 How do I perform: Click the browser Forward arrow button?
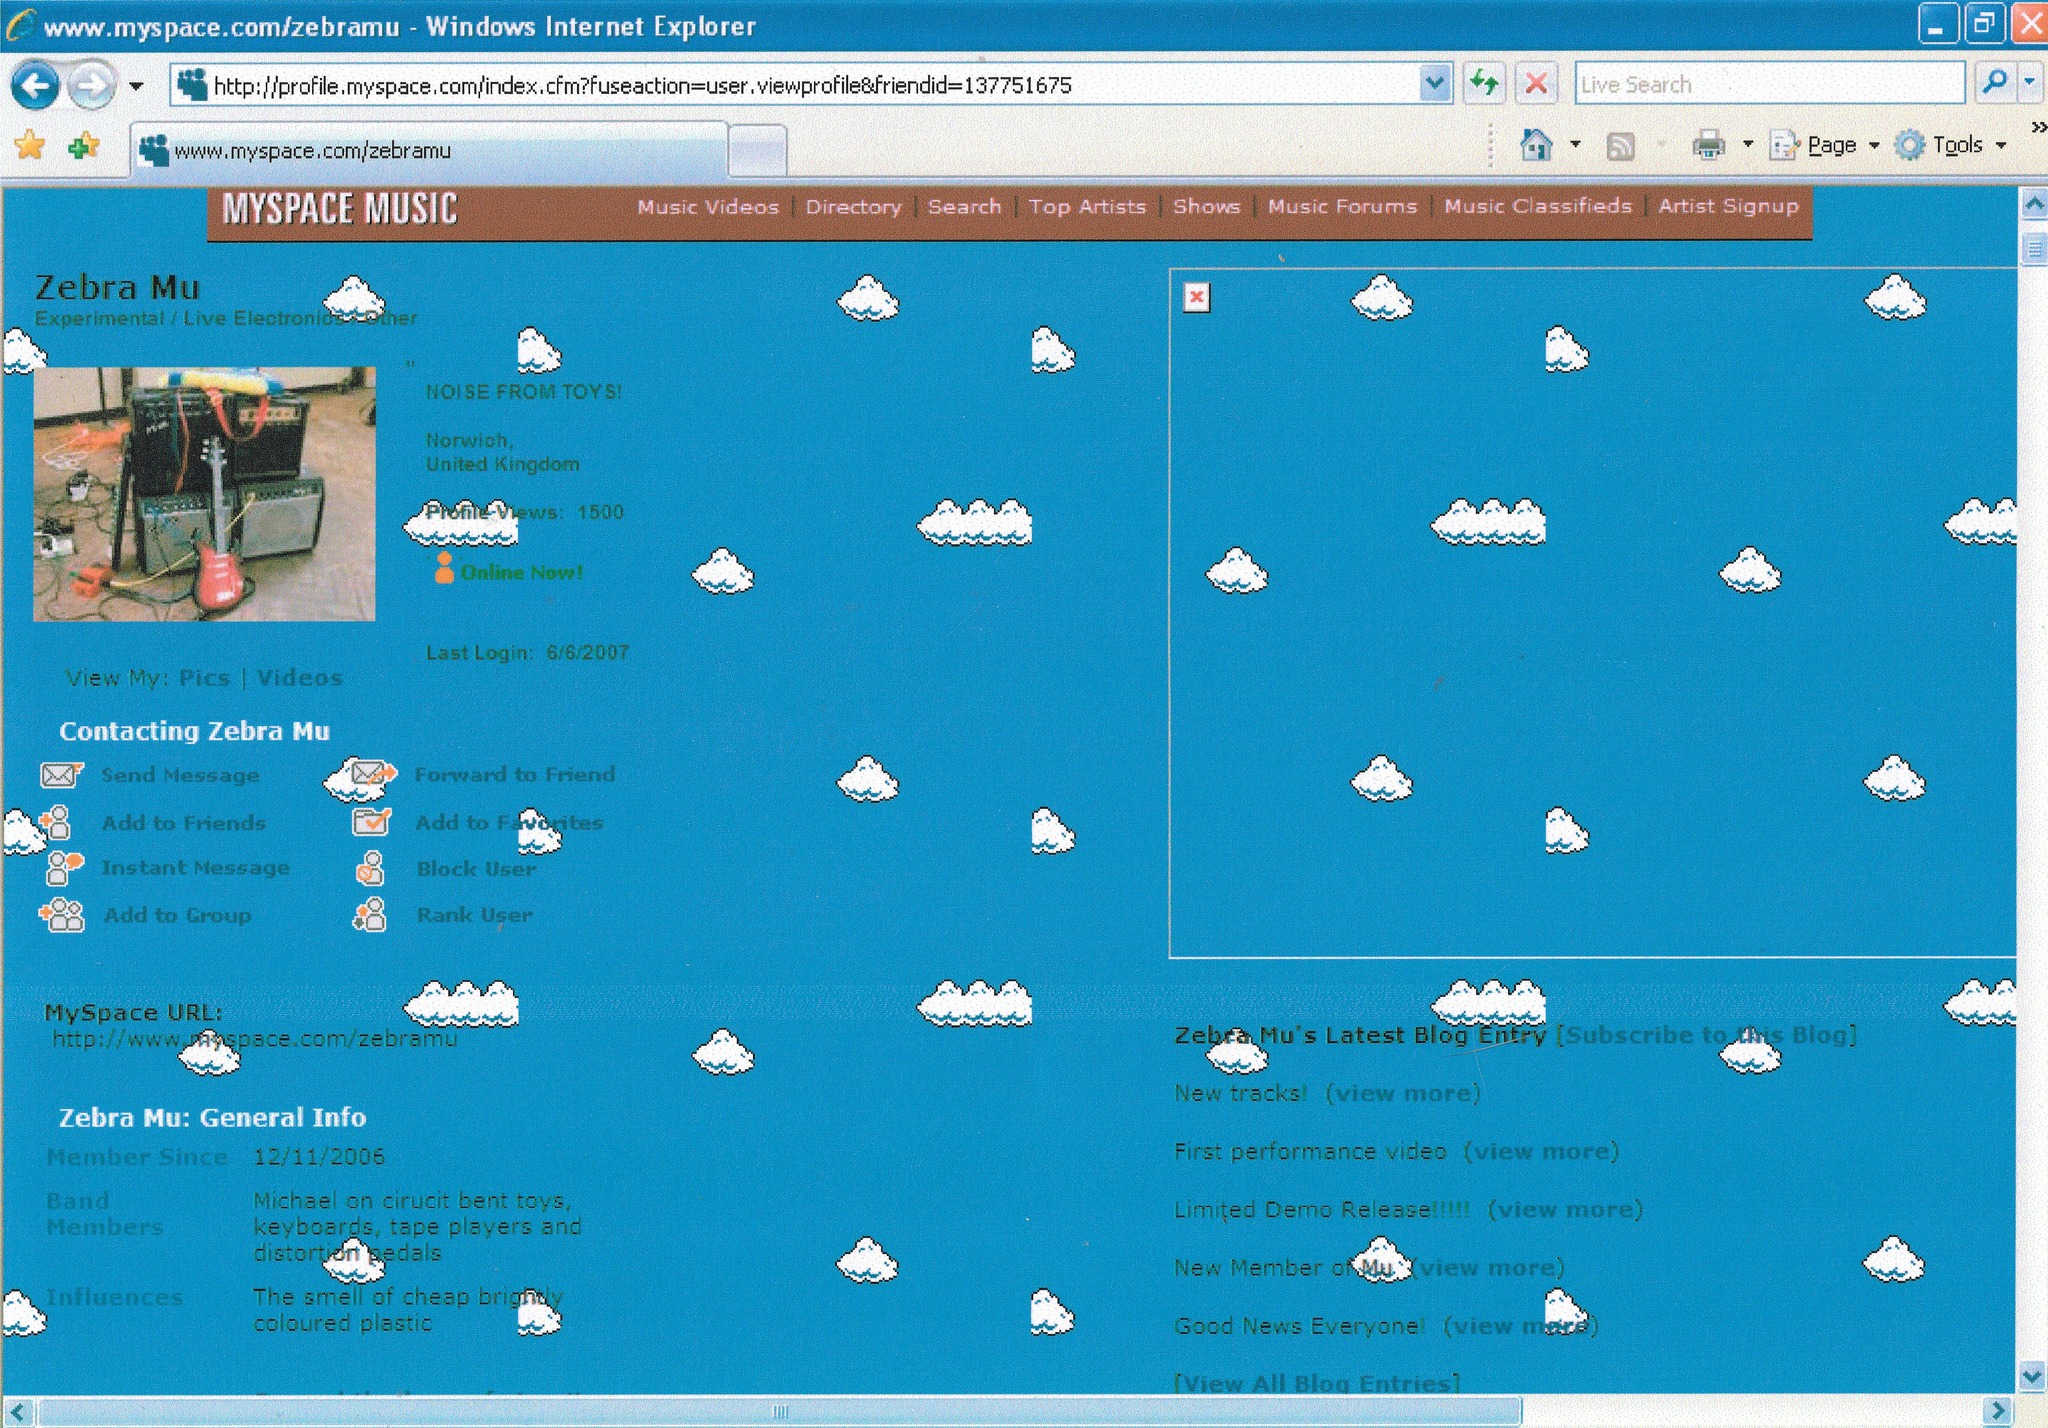coord(92,86)
